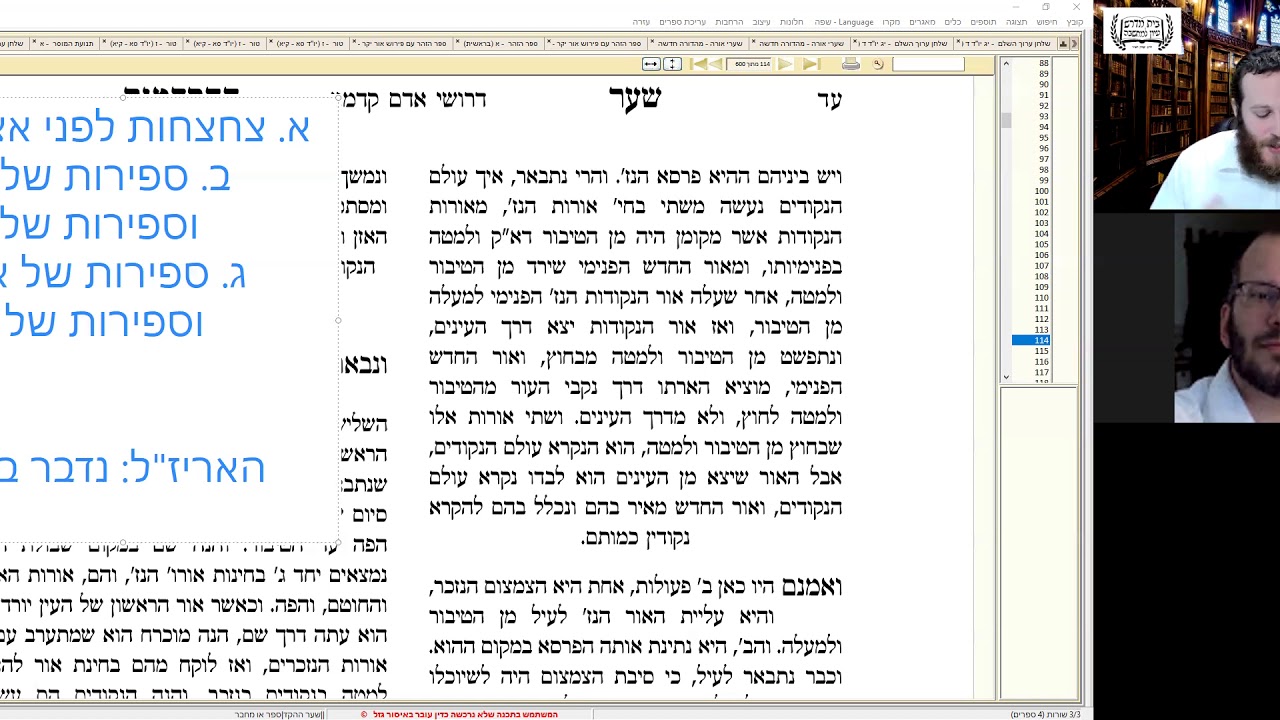
Task: Click the magnifier search icon
Action: tap(878, 64)
